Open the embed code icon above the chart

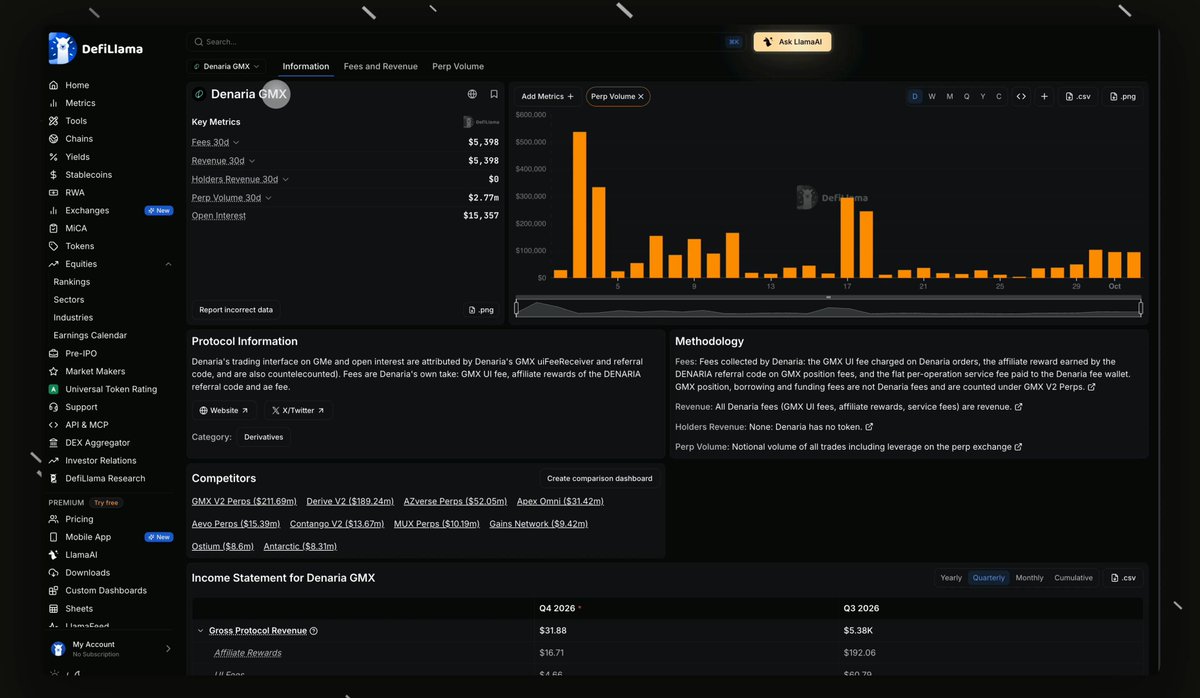point(1021,96)
